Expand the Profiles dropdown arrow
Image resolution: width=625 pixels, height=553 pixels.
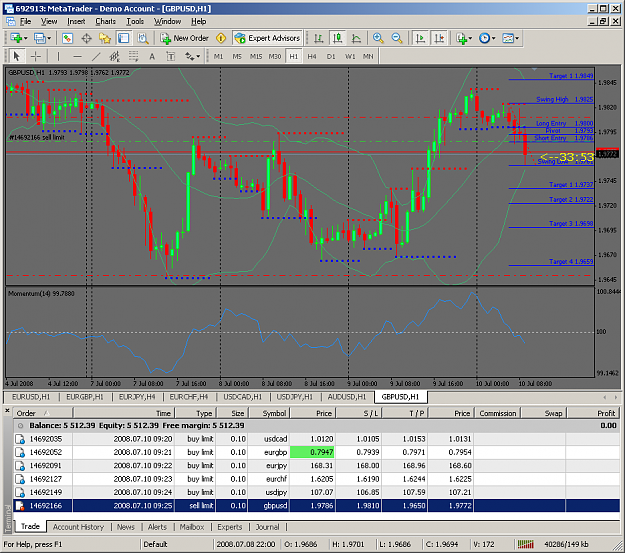(x=49, y=39)
